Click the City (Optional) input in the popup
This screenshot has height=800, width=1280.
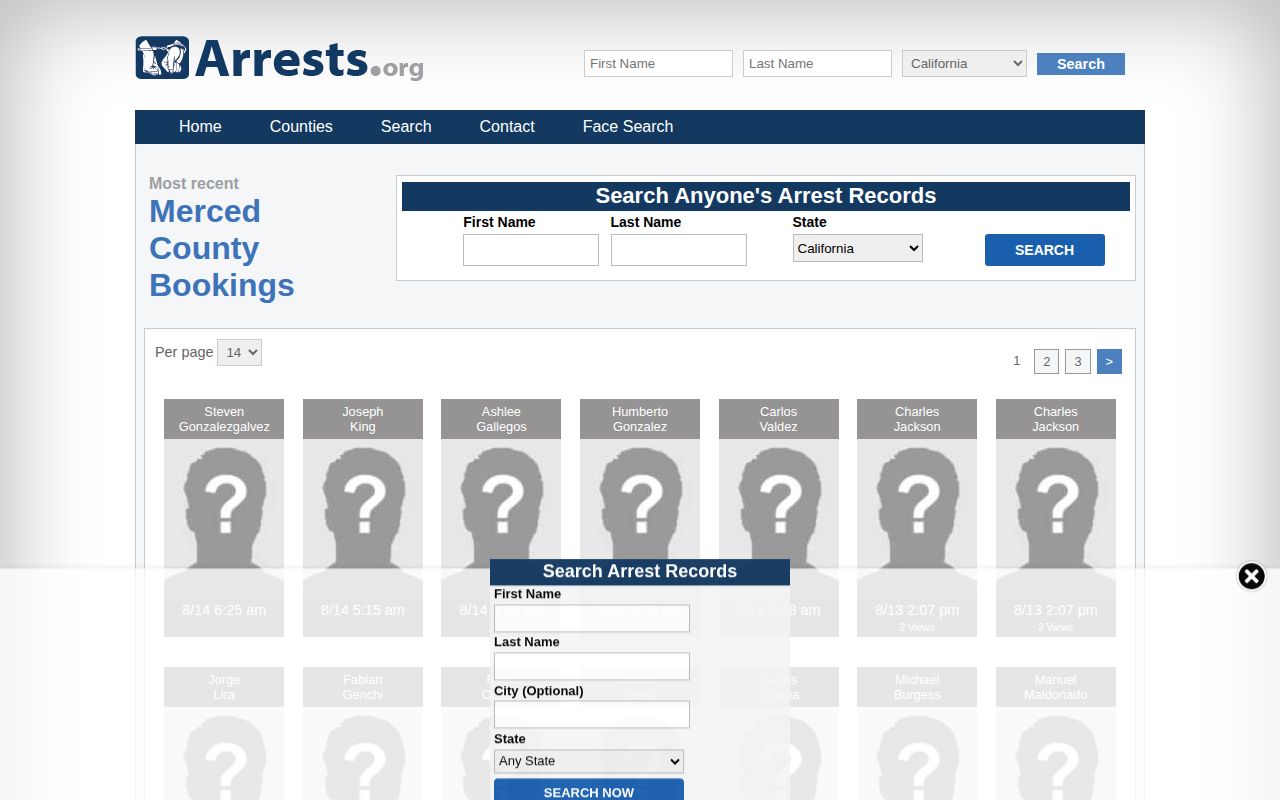592,714
